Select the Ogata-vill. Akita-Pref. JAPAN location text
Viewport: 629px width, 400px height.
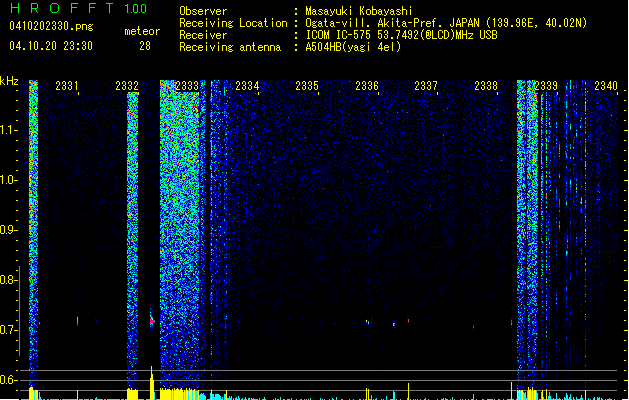[x=446, y=23]
